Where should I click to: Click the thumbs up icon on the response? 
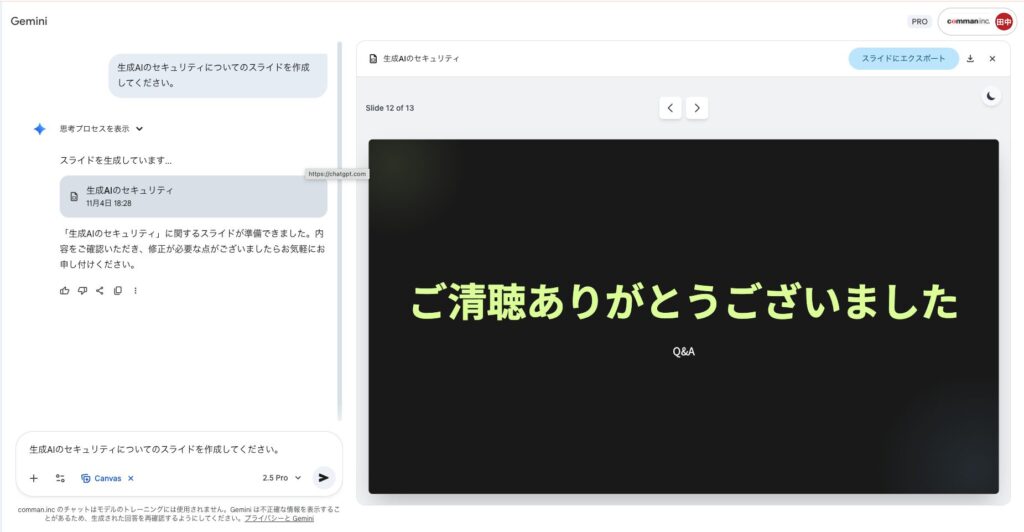pos(65,291)
